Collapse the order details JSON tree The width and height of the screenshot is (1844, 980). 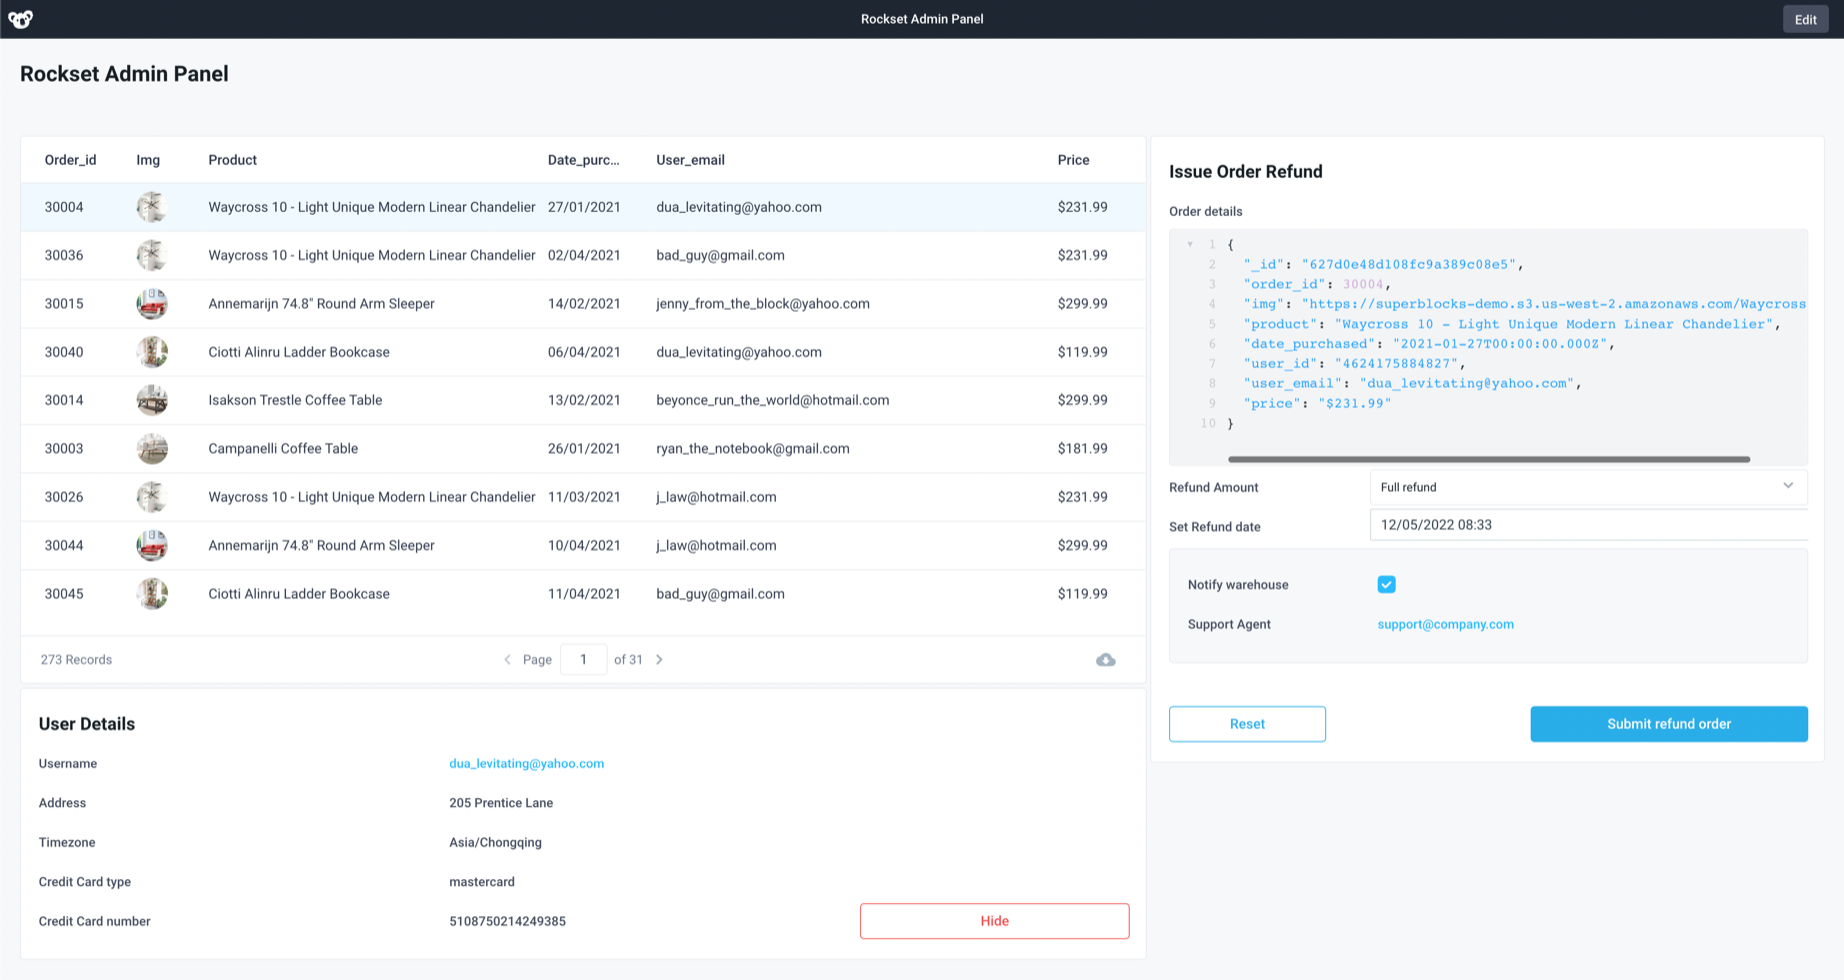[1189, 243]
